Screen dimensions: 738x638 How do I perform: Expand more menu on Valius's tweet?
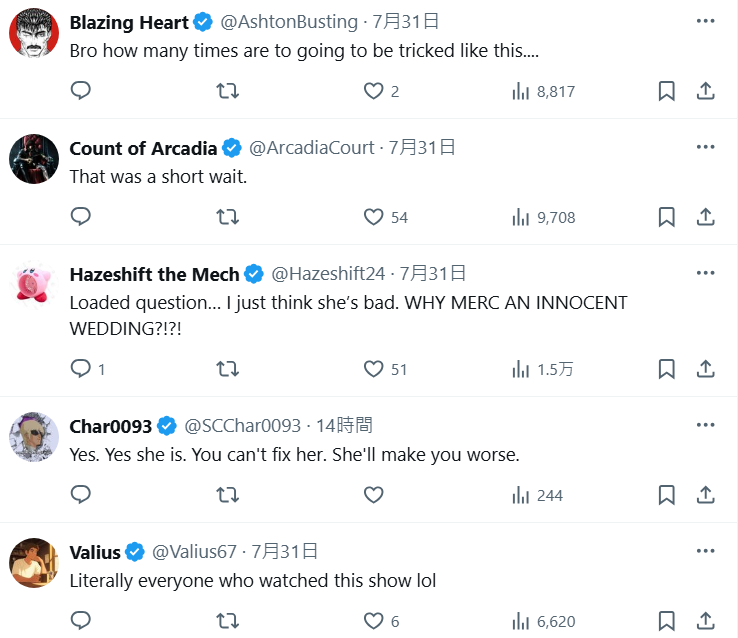[x=705, y=551]
